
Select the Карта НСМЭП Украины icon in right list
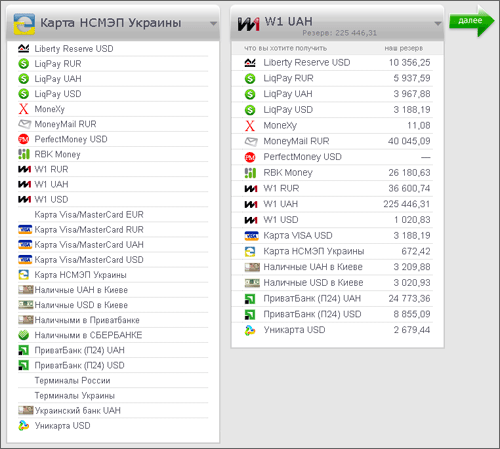pos(250,251)
